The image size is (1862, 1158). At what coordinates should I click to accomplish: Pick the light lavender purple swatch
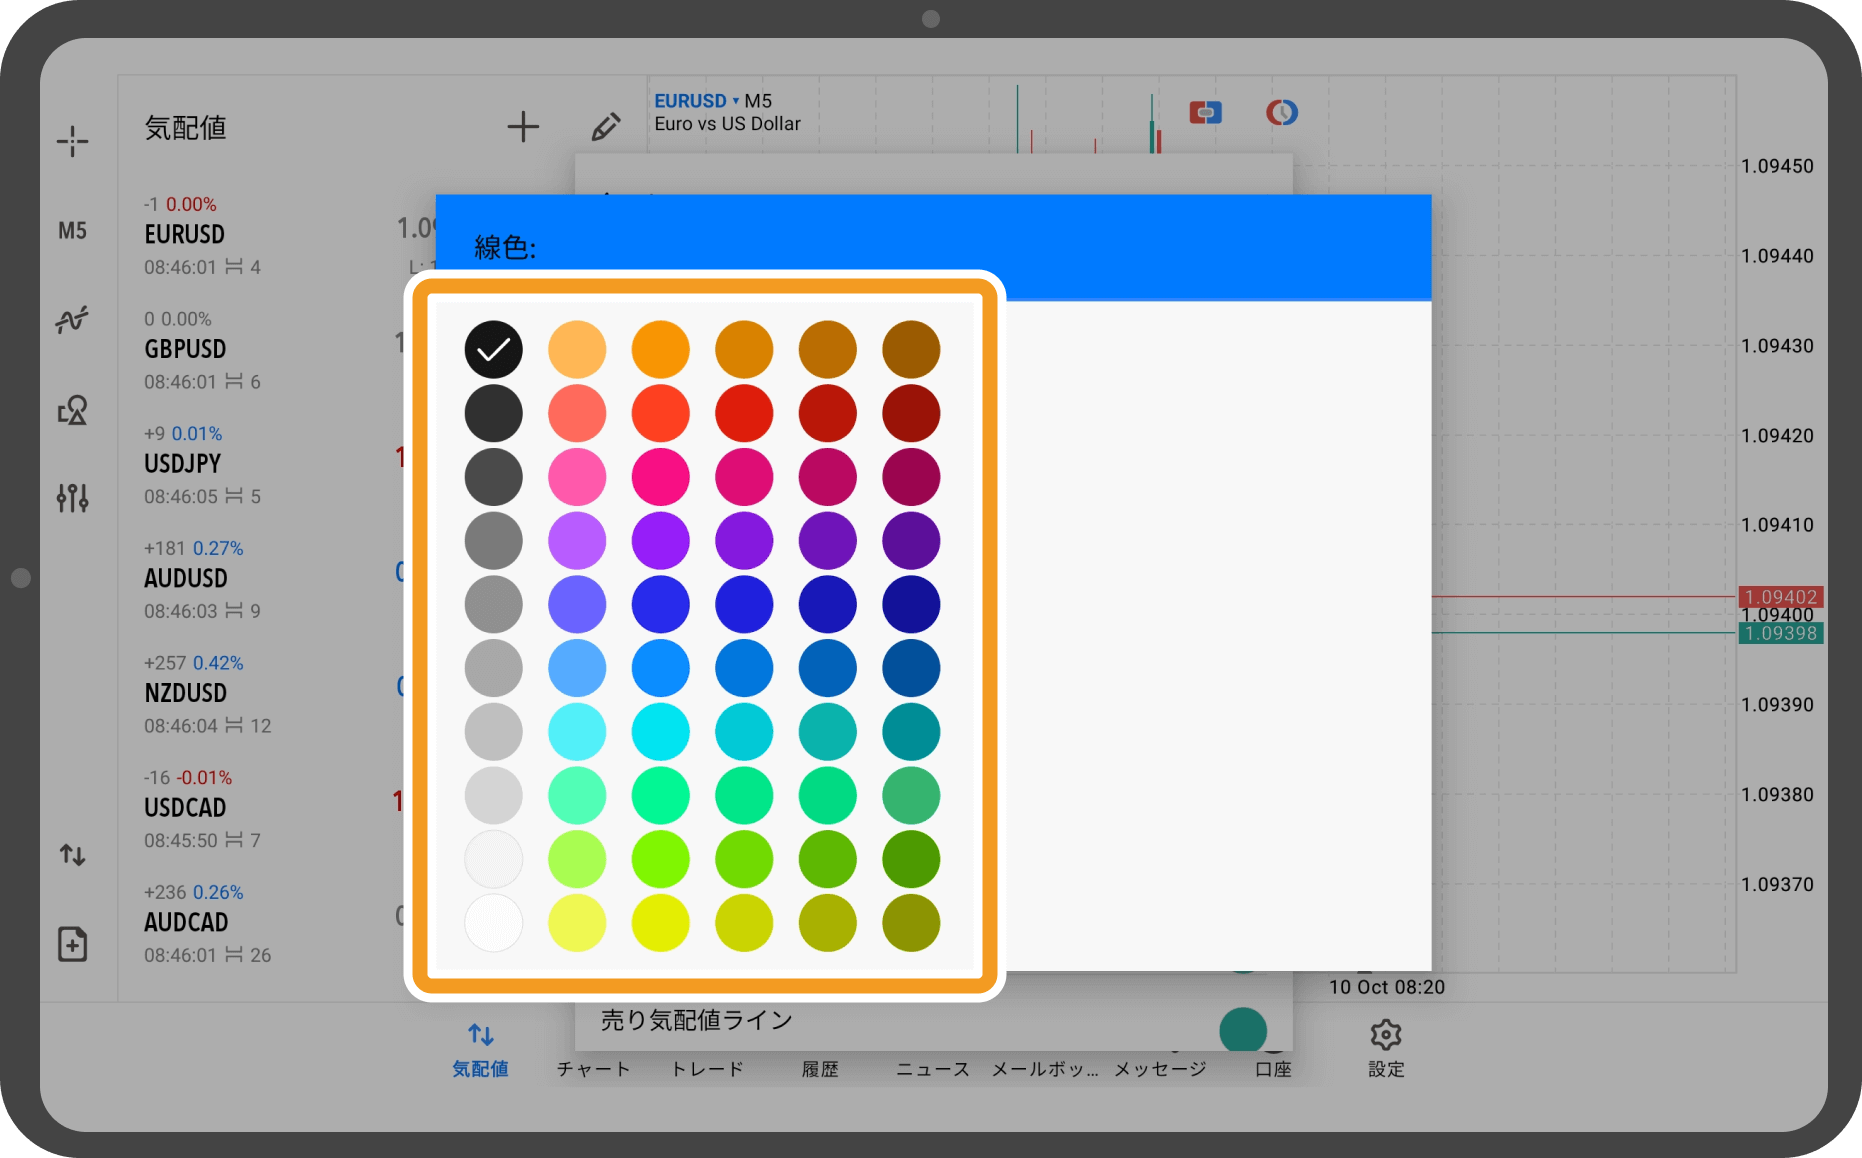(x=577, y=541)
